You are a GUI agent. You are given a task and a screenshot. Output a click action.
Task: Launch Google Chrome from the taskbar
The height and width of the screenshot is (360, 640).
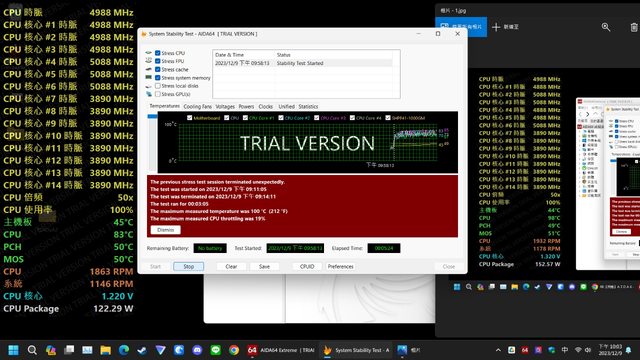pos(234,350)
